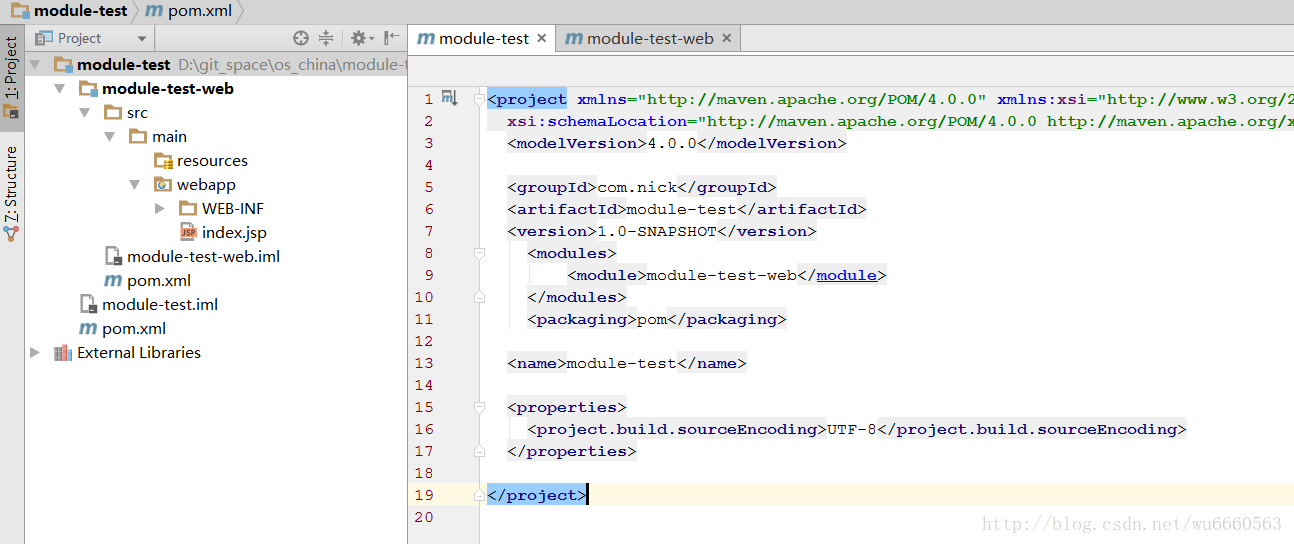This screenshot has width=1294, height=544.
Task: Collapse the module-test root tree node
Action: pyautogui.click(x=36, y=64)
